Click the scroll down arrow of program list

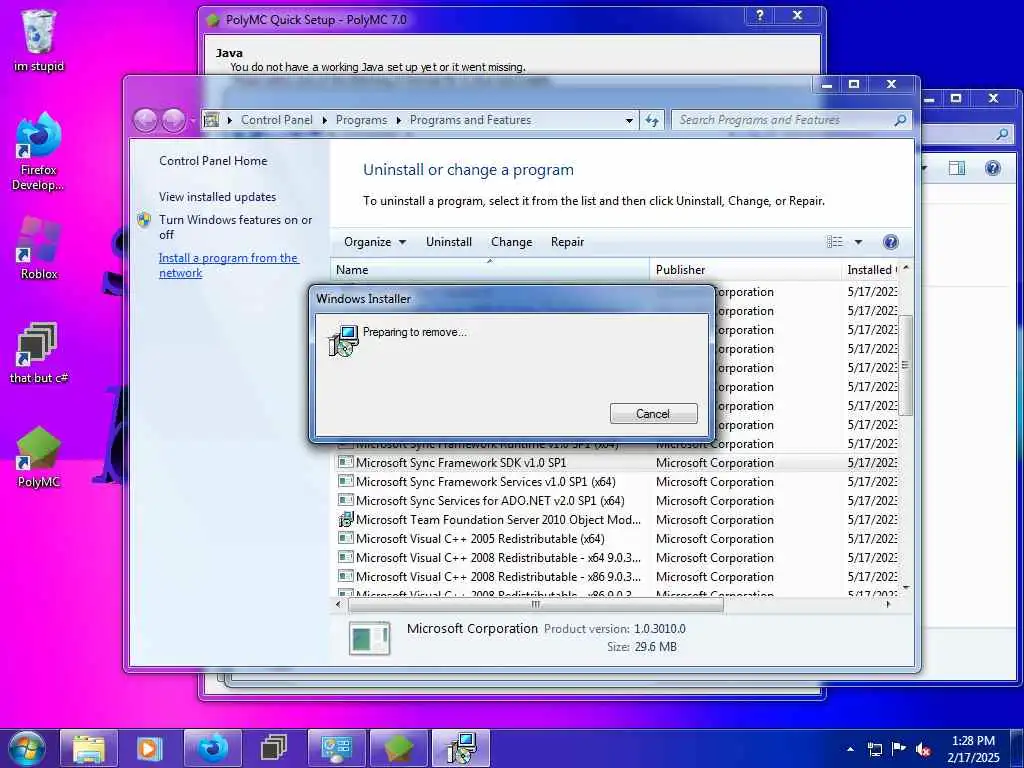pos(906,588)
